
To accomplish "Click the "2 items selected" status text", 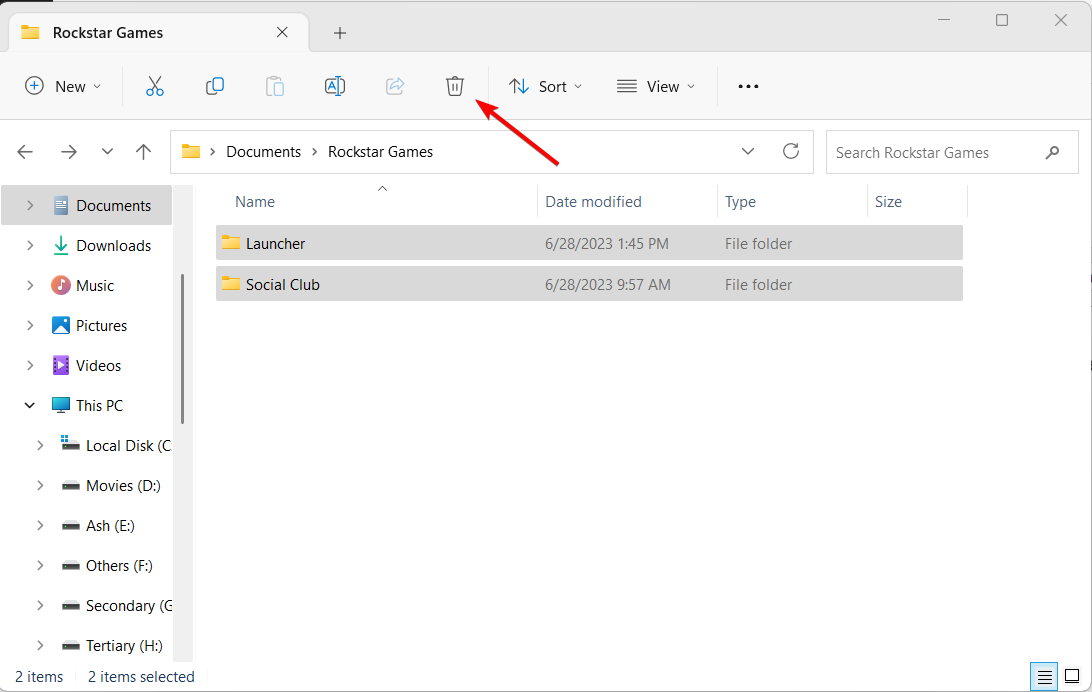I will click(x=141, y=677).
